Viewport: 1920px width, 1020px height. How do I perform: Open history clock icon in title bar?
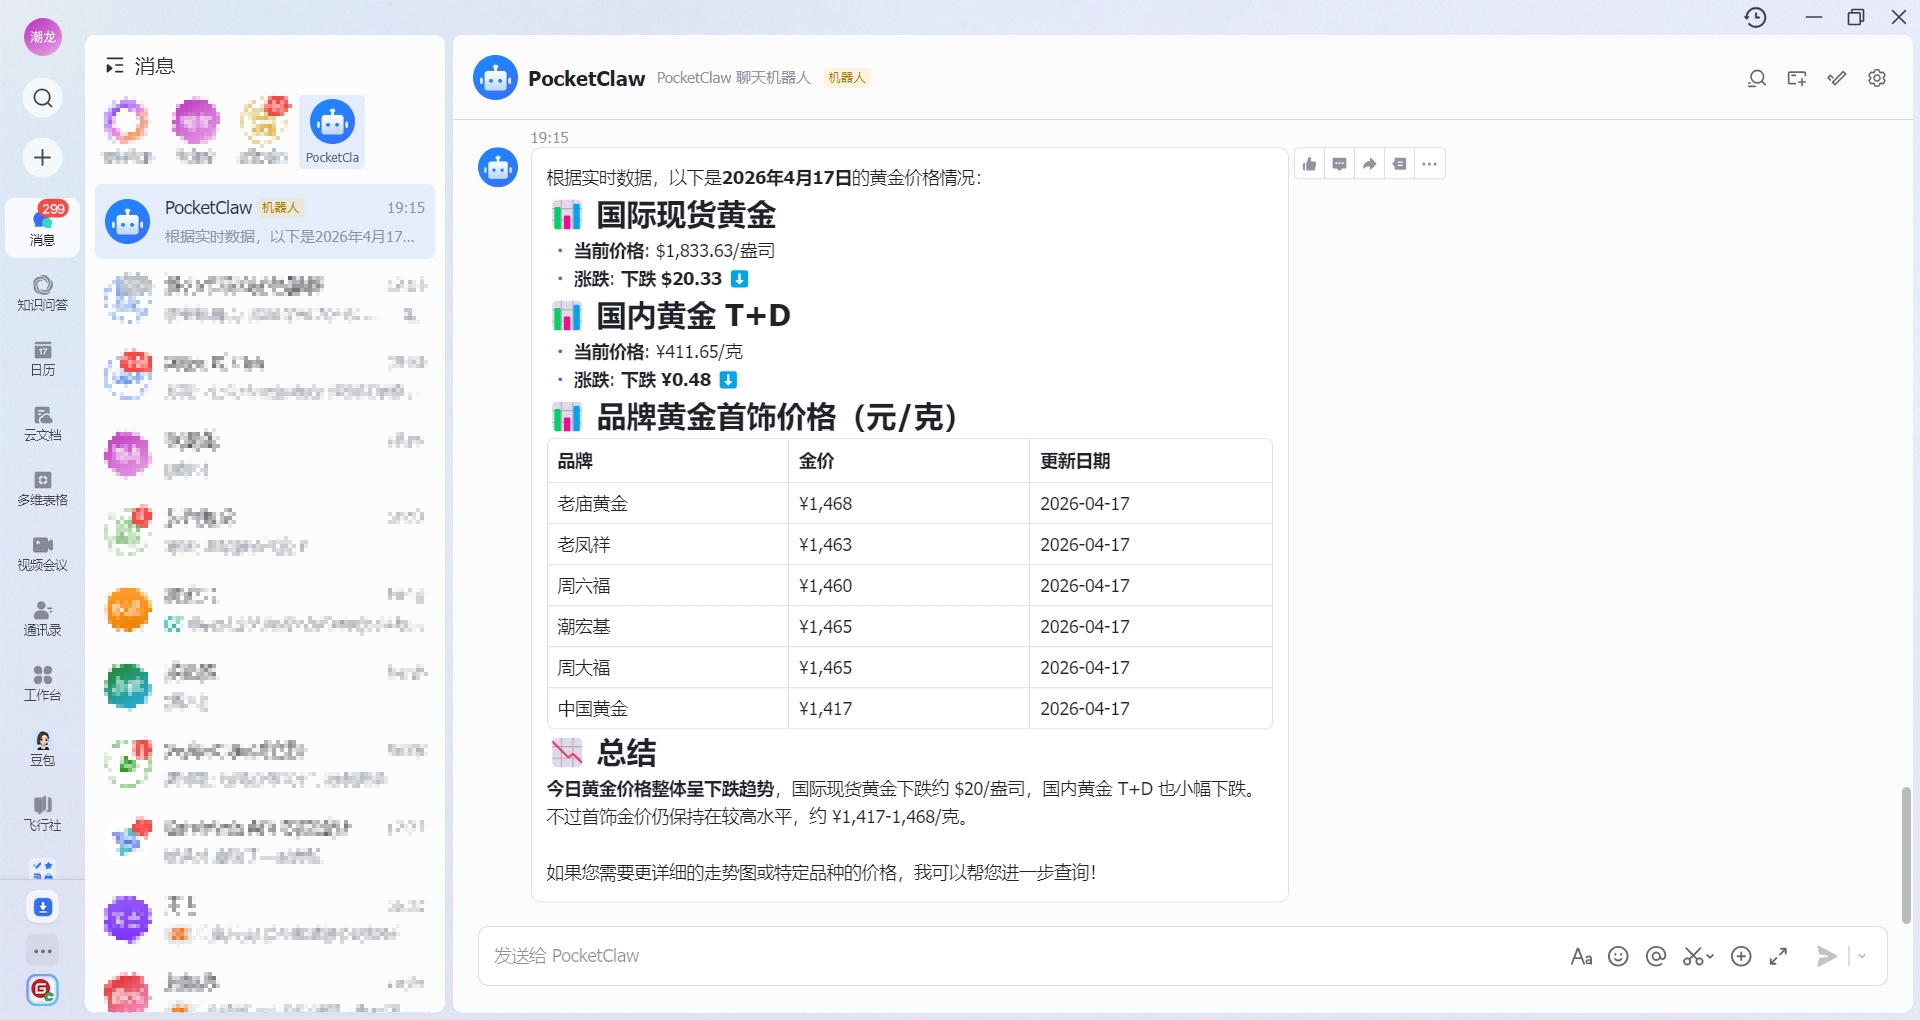click(1756, 17)
